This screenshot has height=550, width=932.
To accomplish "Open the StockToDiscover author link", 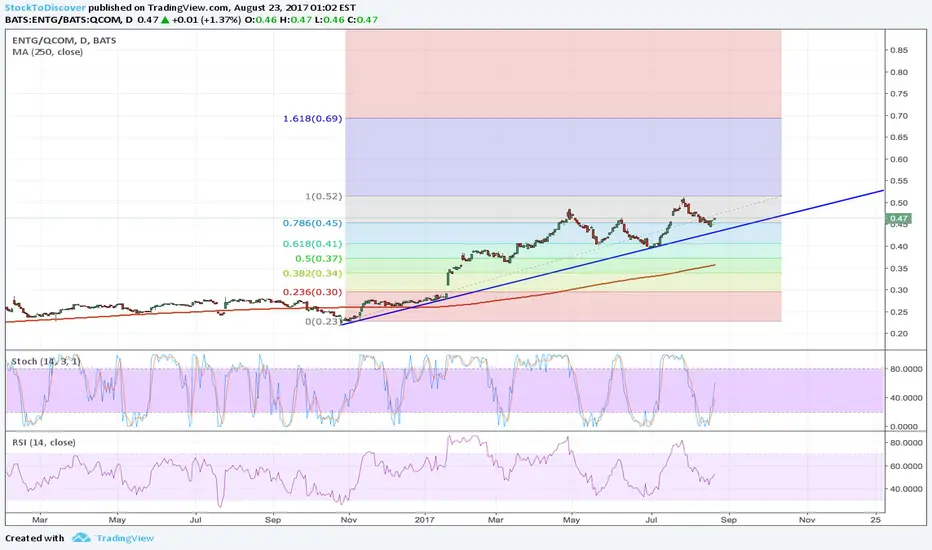I will (x=45, y=8).
